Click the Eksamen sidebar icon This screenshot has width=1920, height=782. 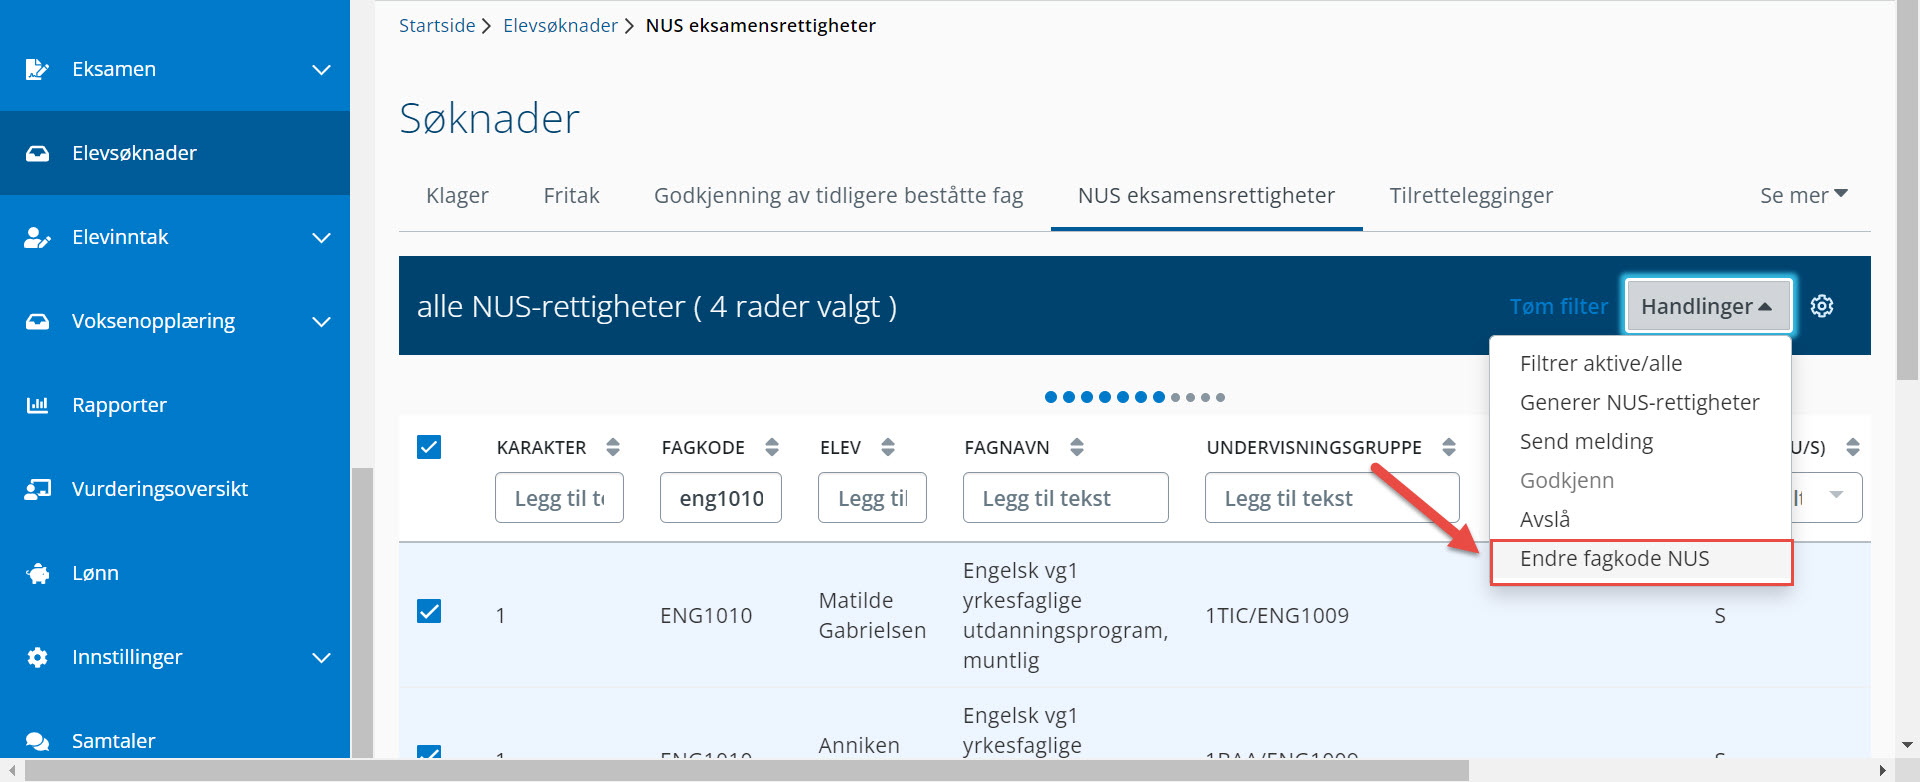[37, 69]
